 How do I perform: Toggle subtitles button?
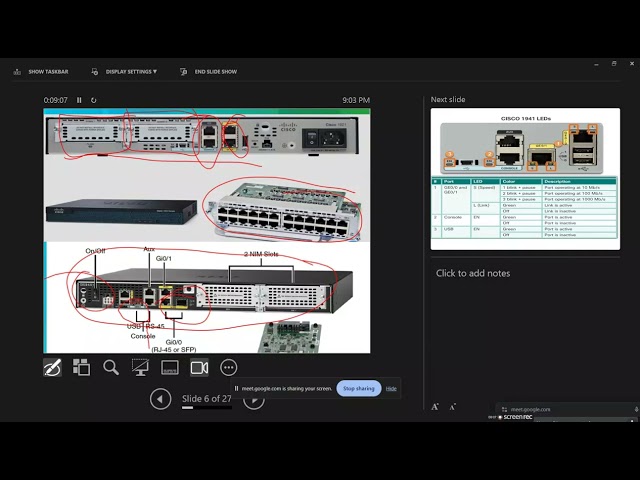170,367
